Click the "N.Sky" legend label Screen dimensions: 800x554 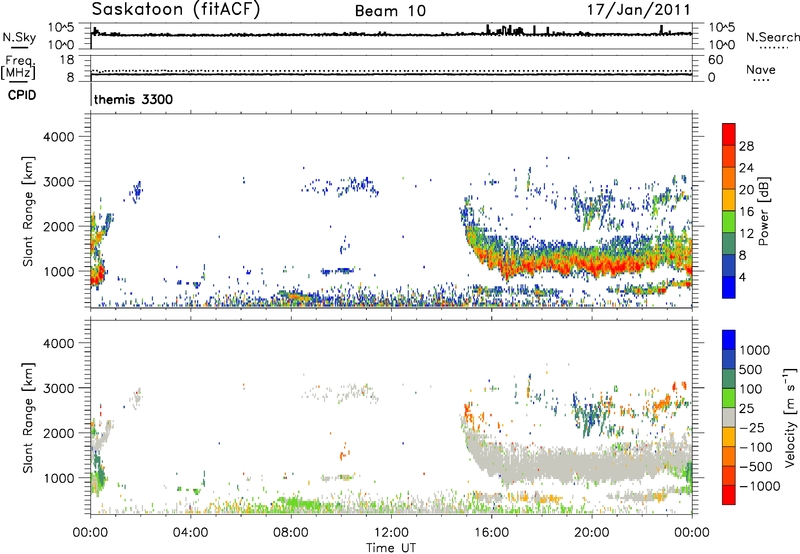19,37
